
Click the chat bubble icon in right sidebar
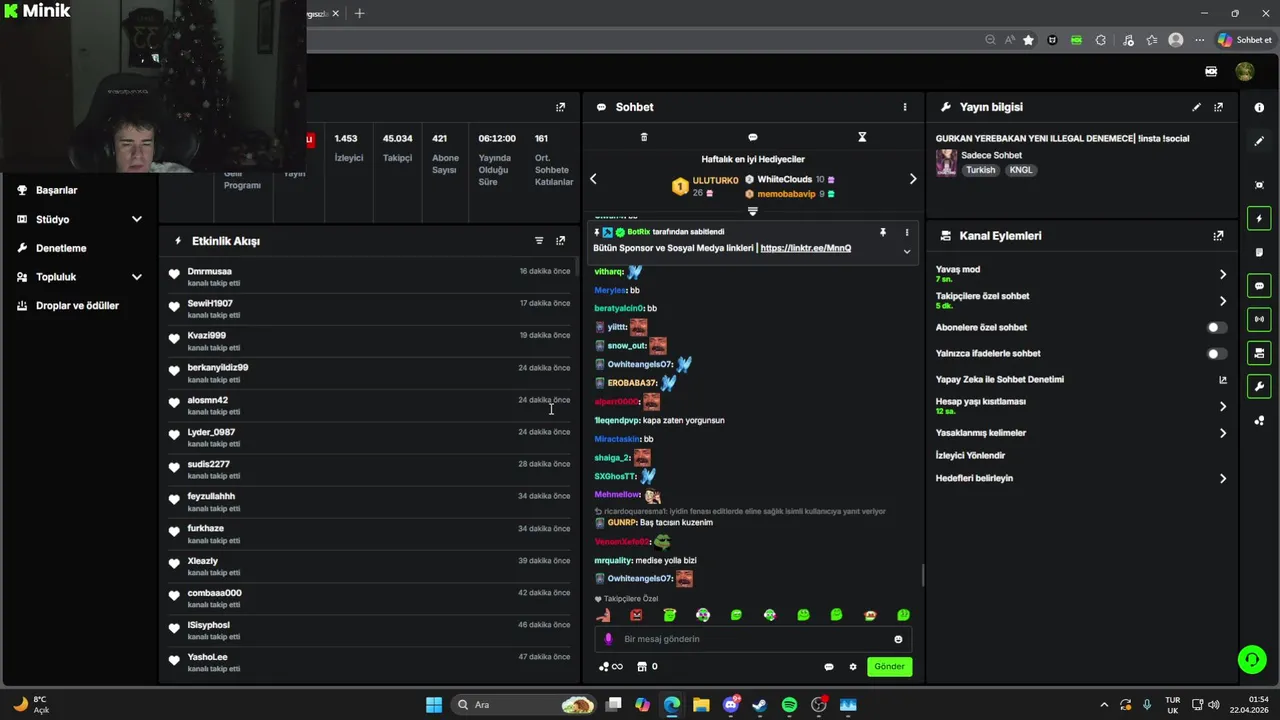click(1259, 286)
